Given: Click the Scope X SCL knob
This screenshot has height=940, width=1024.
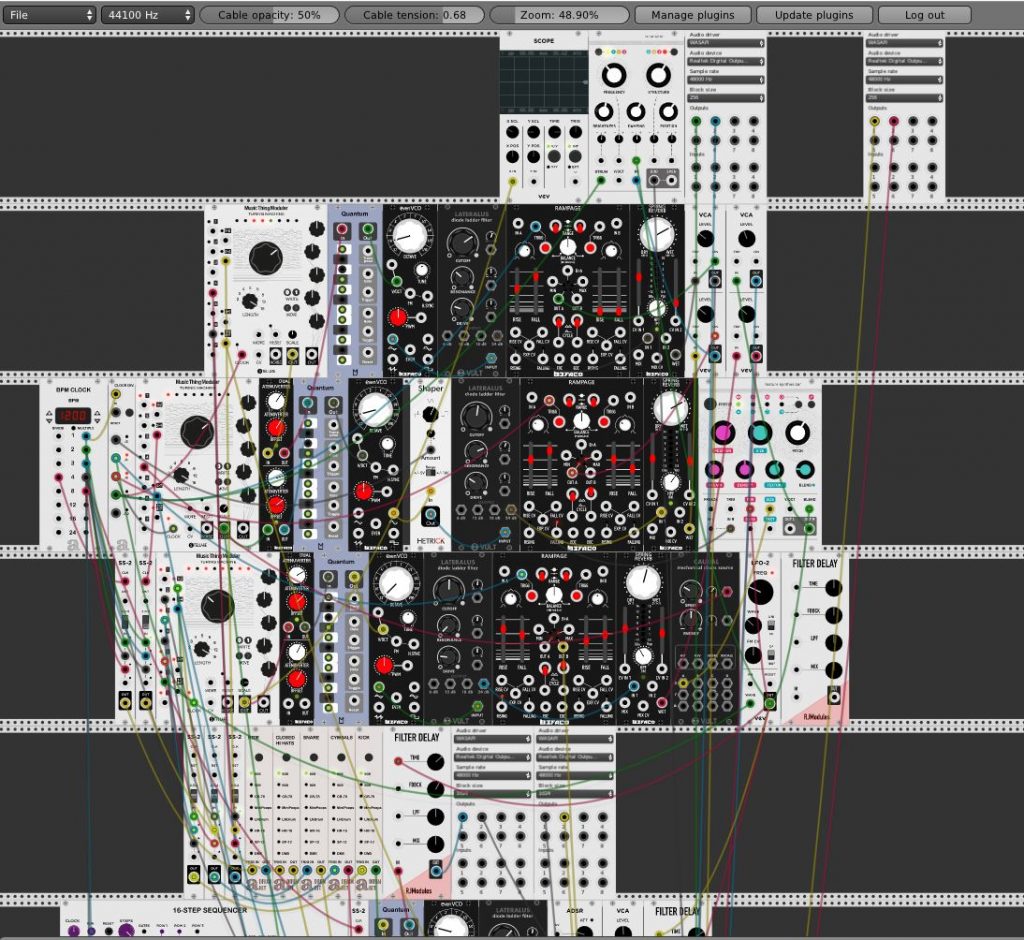Looking at the screenshot, I should tap(513, 133).
